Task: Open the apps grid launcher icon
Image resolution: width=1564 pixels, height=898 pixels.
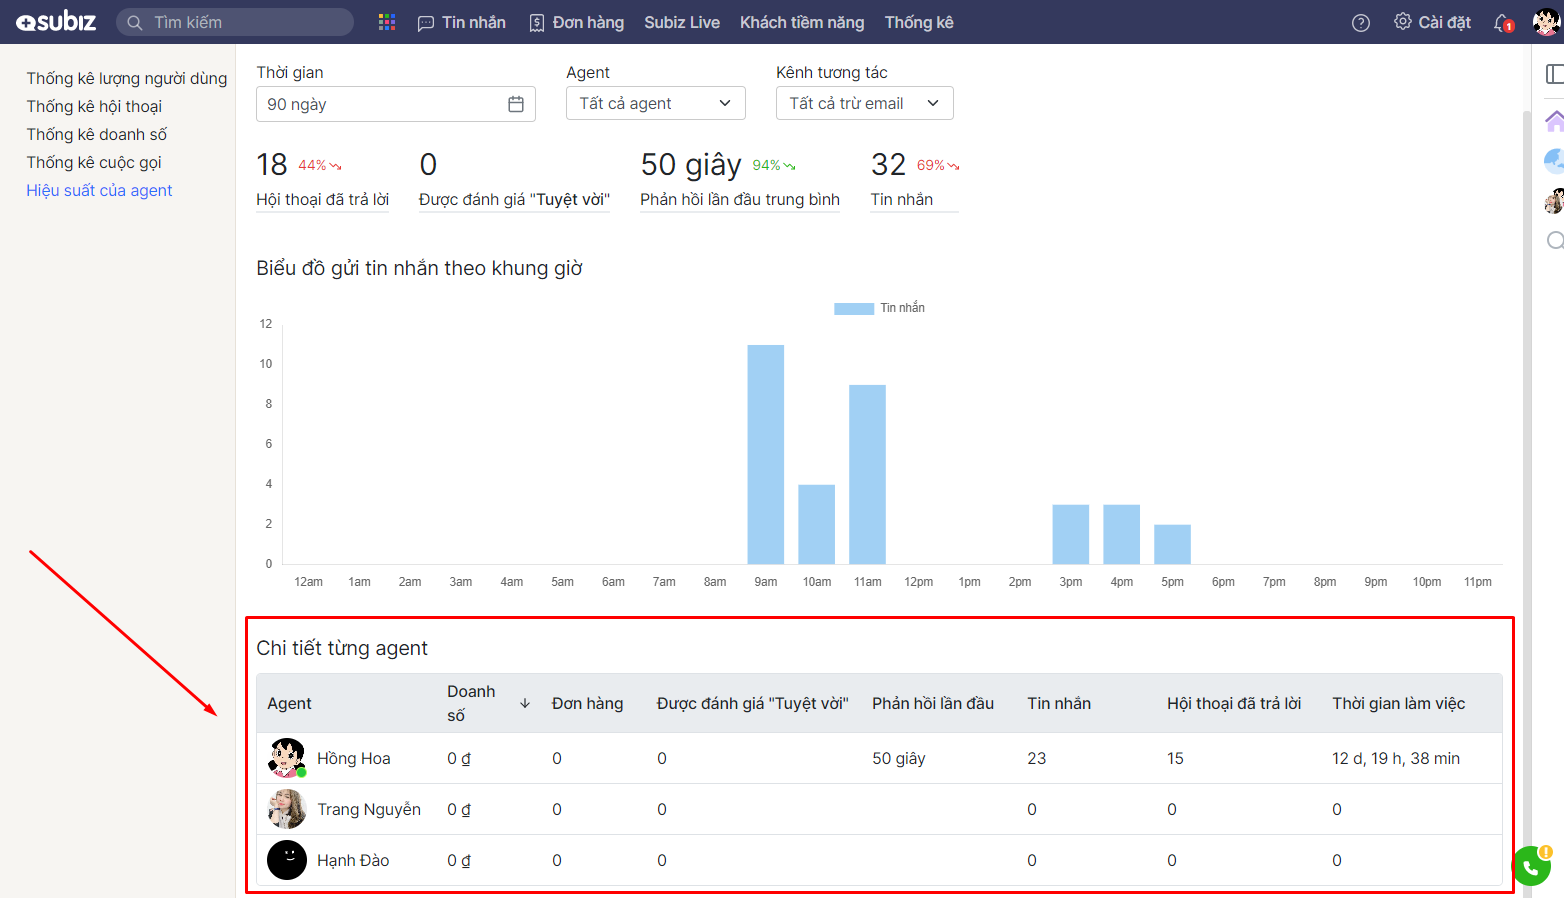Action: point(387,22)
